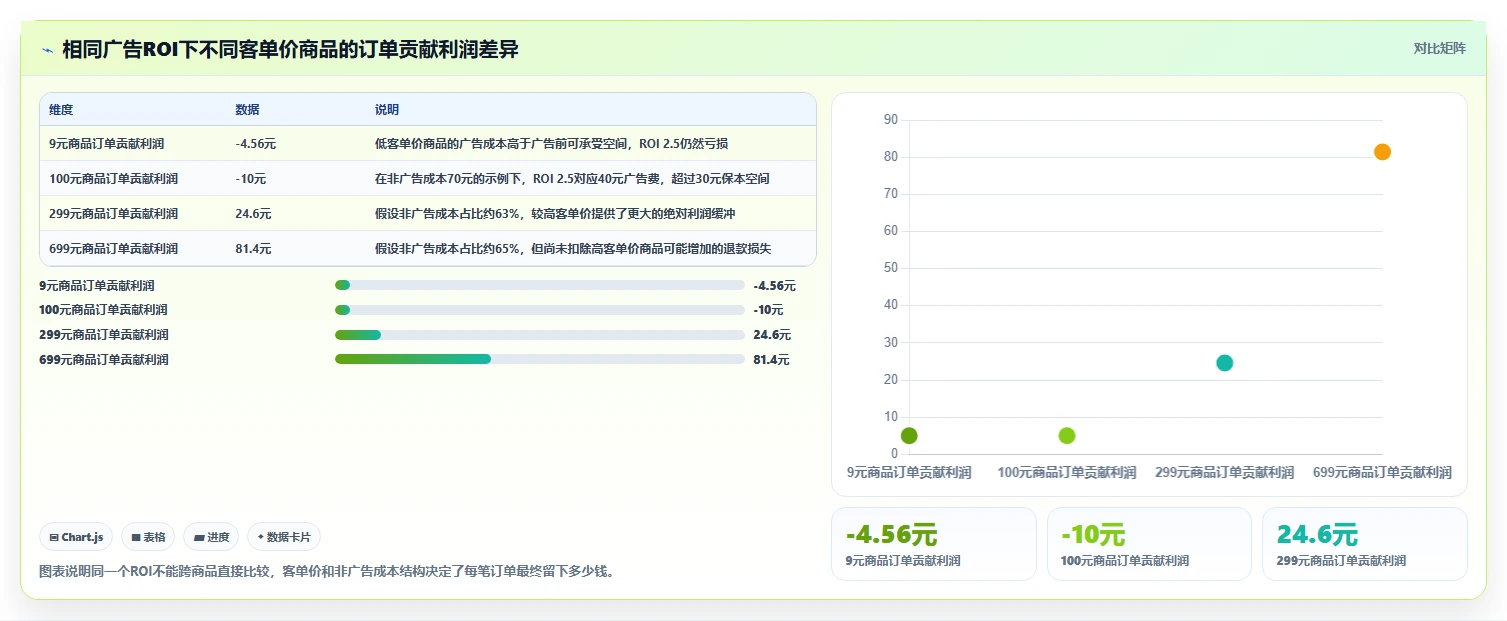
Task: Click the orange 699元 chart point
Action: pyautogui.click(x=1382, y=152)
